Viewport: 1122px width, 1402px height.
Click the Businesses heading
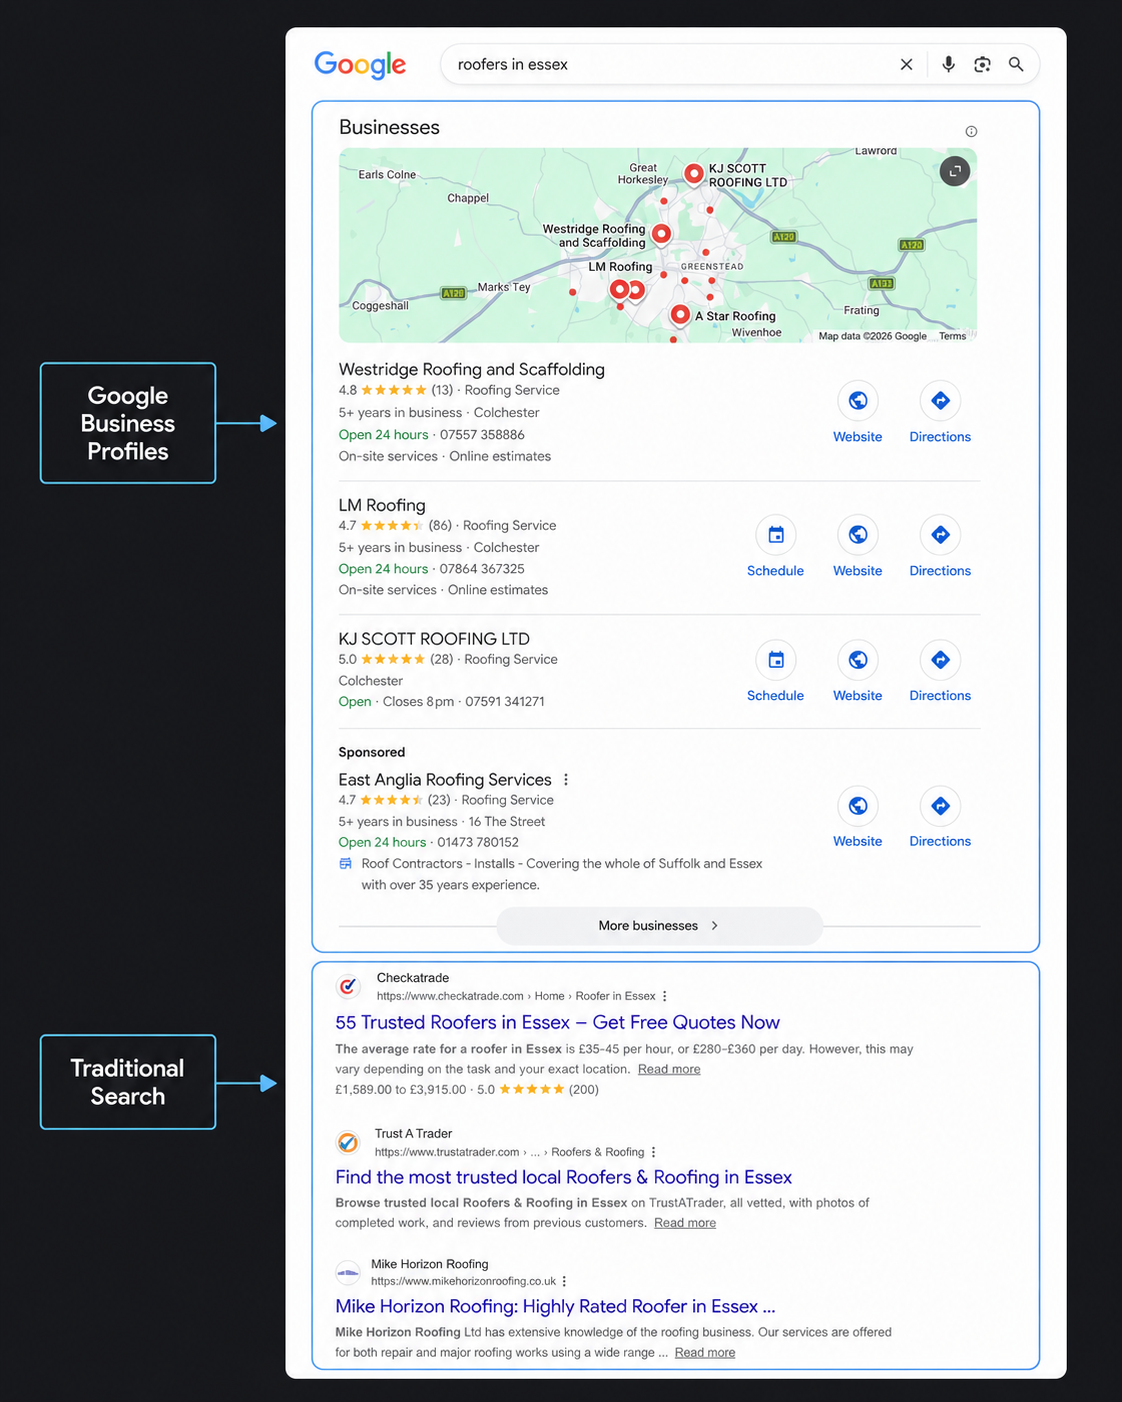point(389,127)
